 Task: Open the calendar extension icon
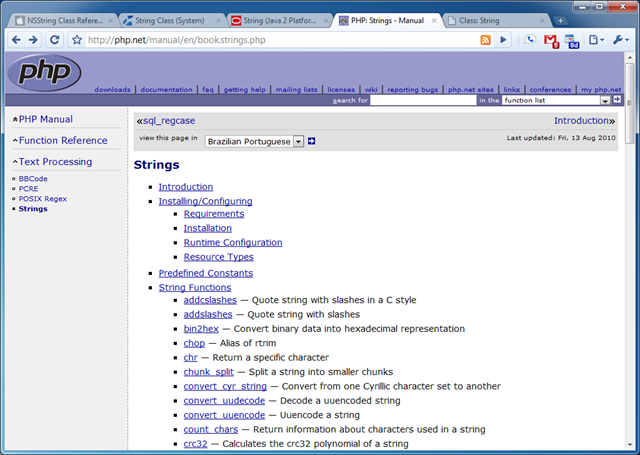coord(571,41)
